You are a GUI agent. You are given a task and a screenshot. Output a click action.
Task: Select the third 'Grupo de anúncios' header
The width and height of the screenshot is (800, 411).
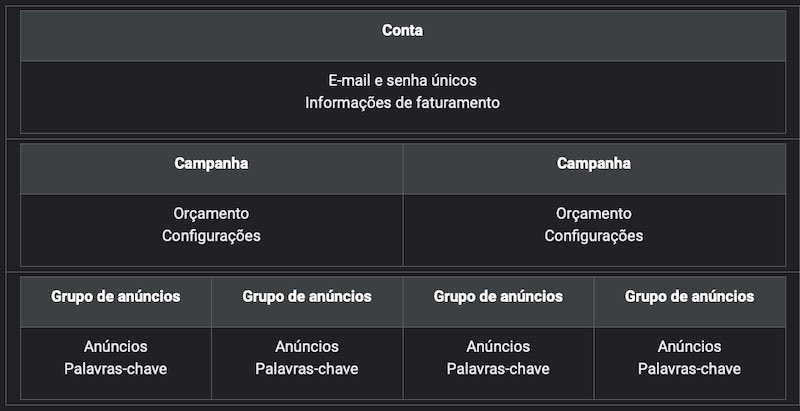click(498, 302)
